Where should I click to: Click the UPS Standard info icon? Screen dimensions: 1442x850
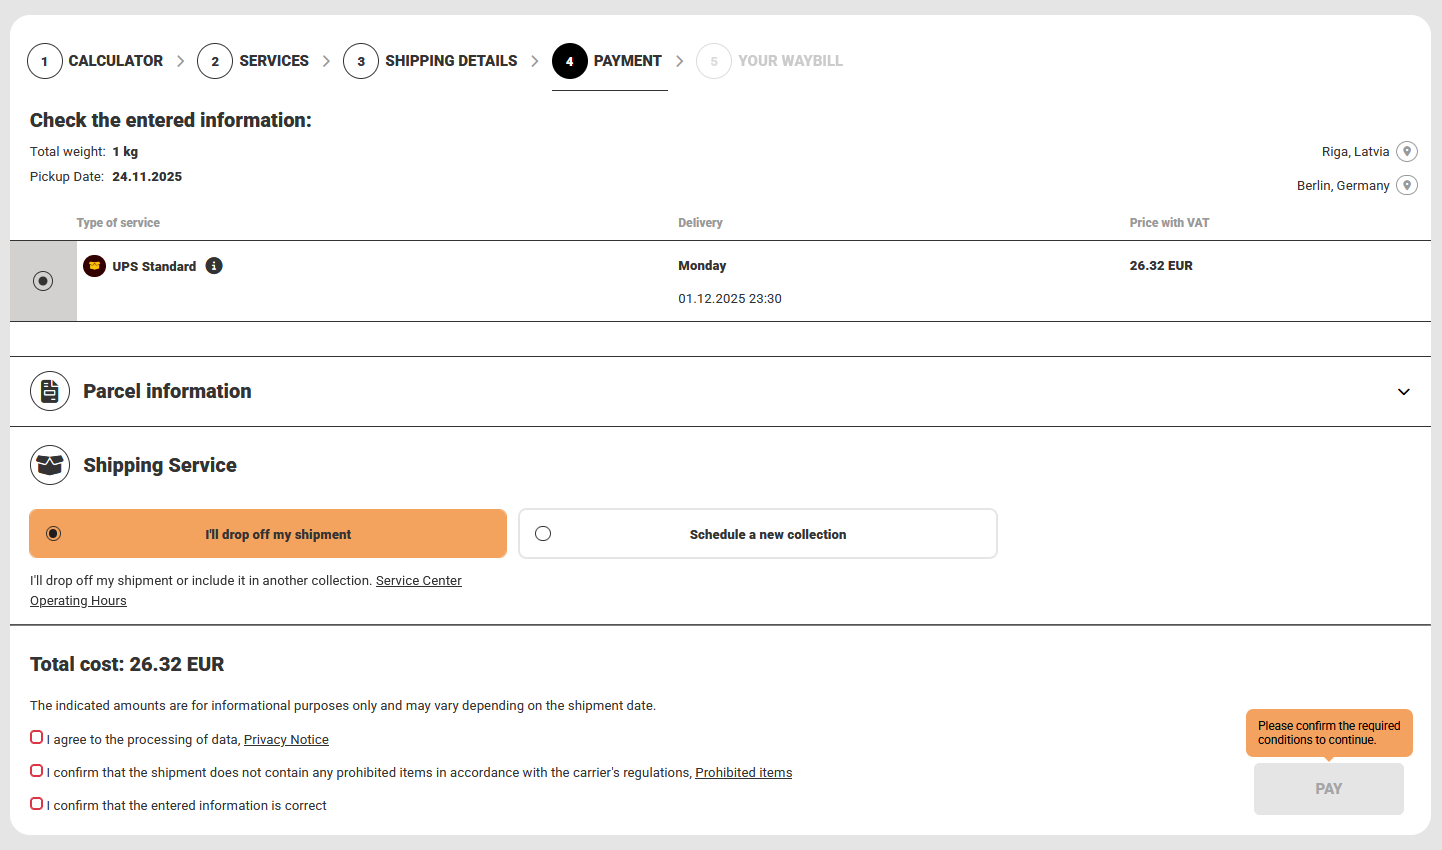(x=214, y=266)
